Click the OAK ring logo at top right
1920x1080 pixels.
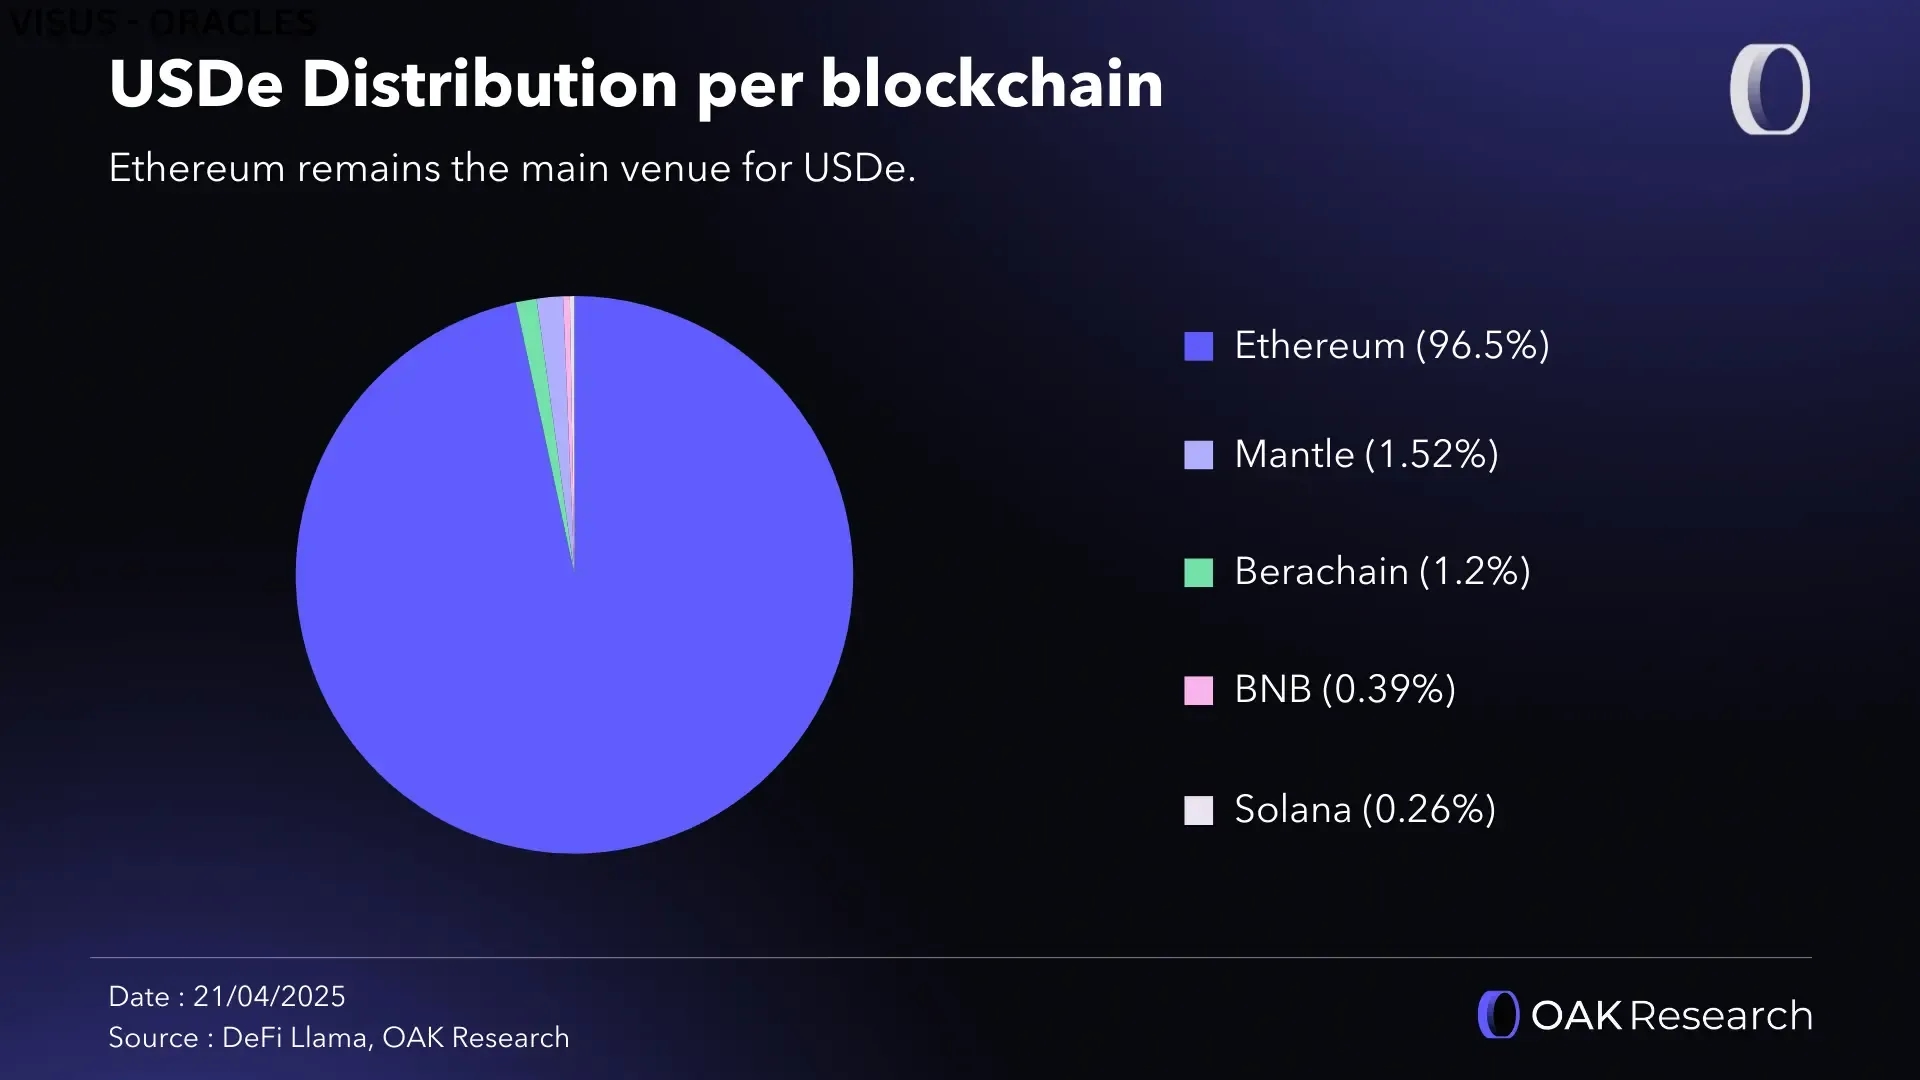pos(1769,89)
